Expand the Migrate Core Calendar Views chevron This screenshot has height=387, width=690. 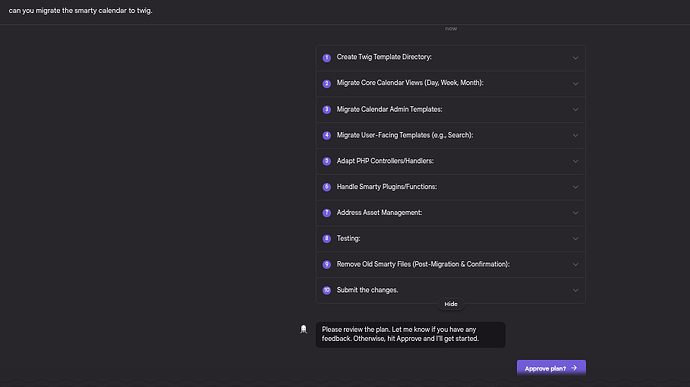point(575,84)
